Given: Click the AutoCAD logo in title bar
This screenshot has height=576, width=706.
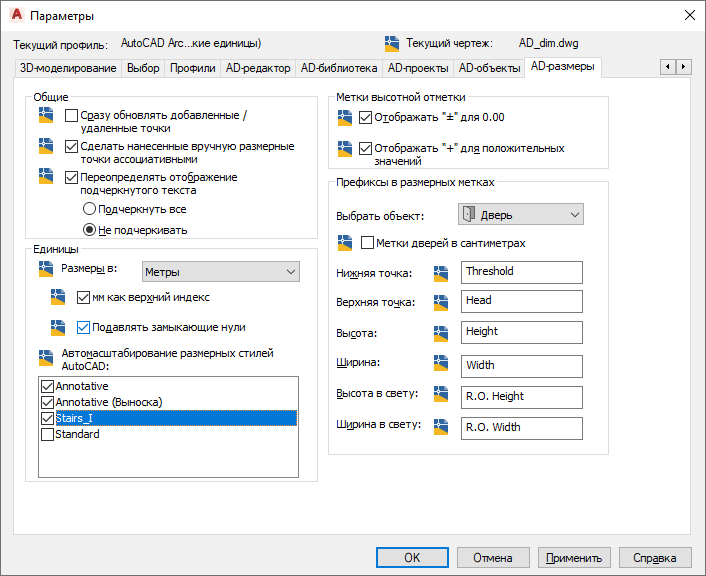Looking at the screenshot, I should [17, 15].
